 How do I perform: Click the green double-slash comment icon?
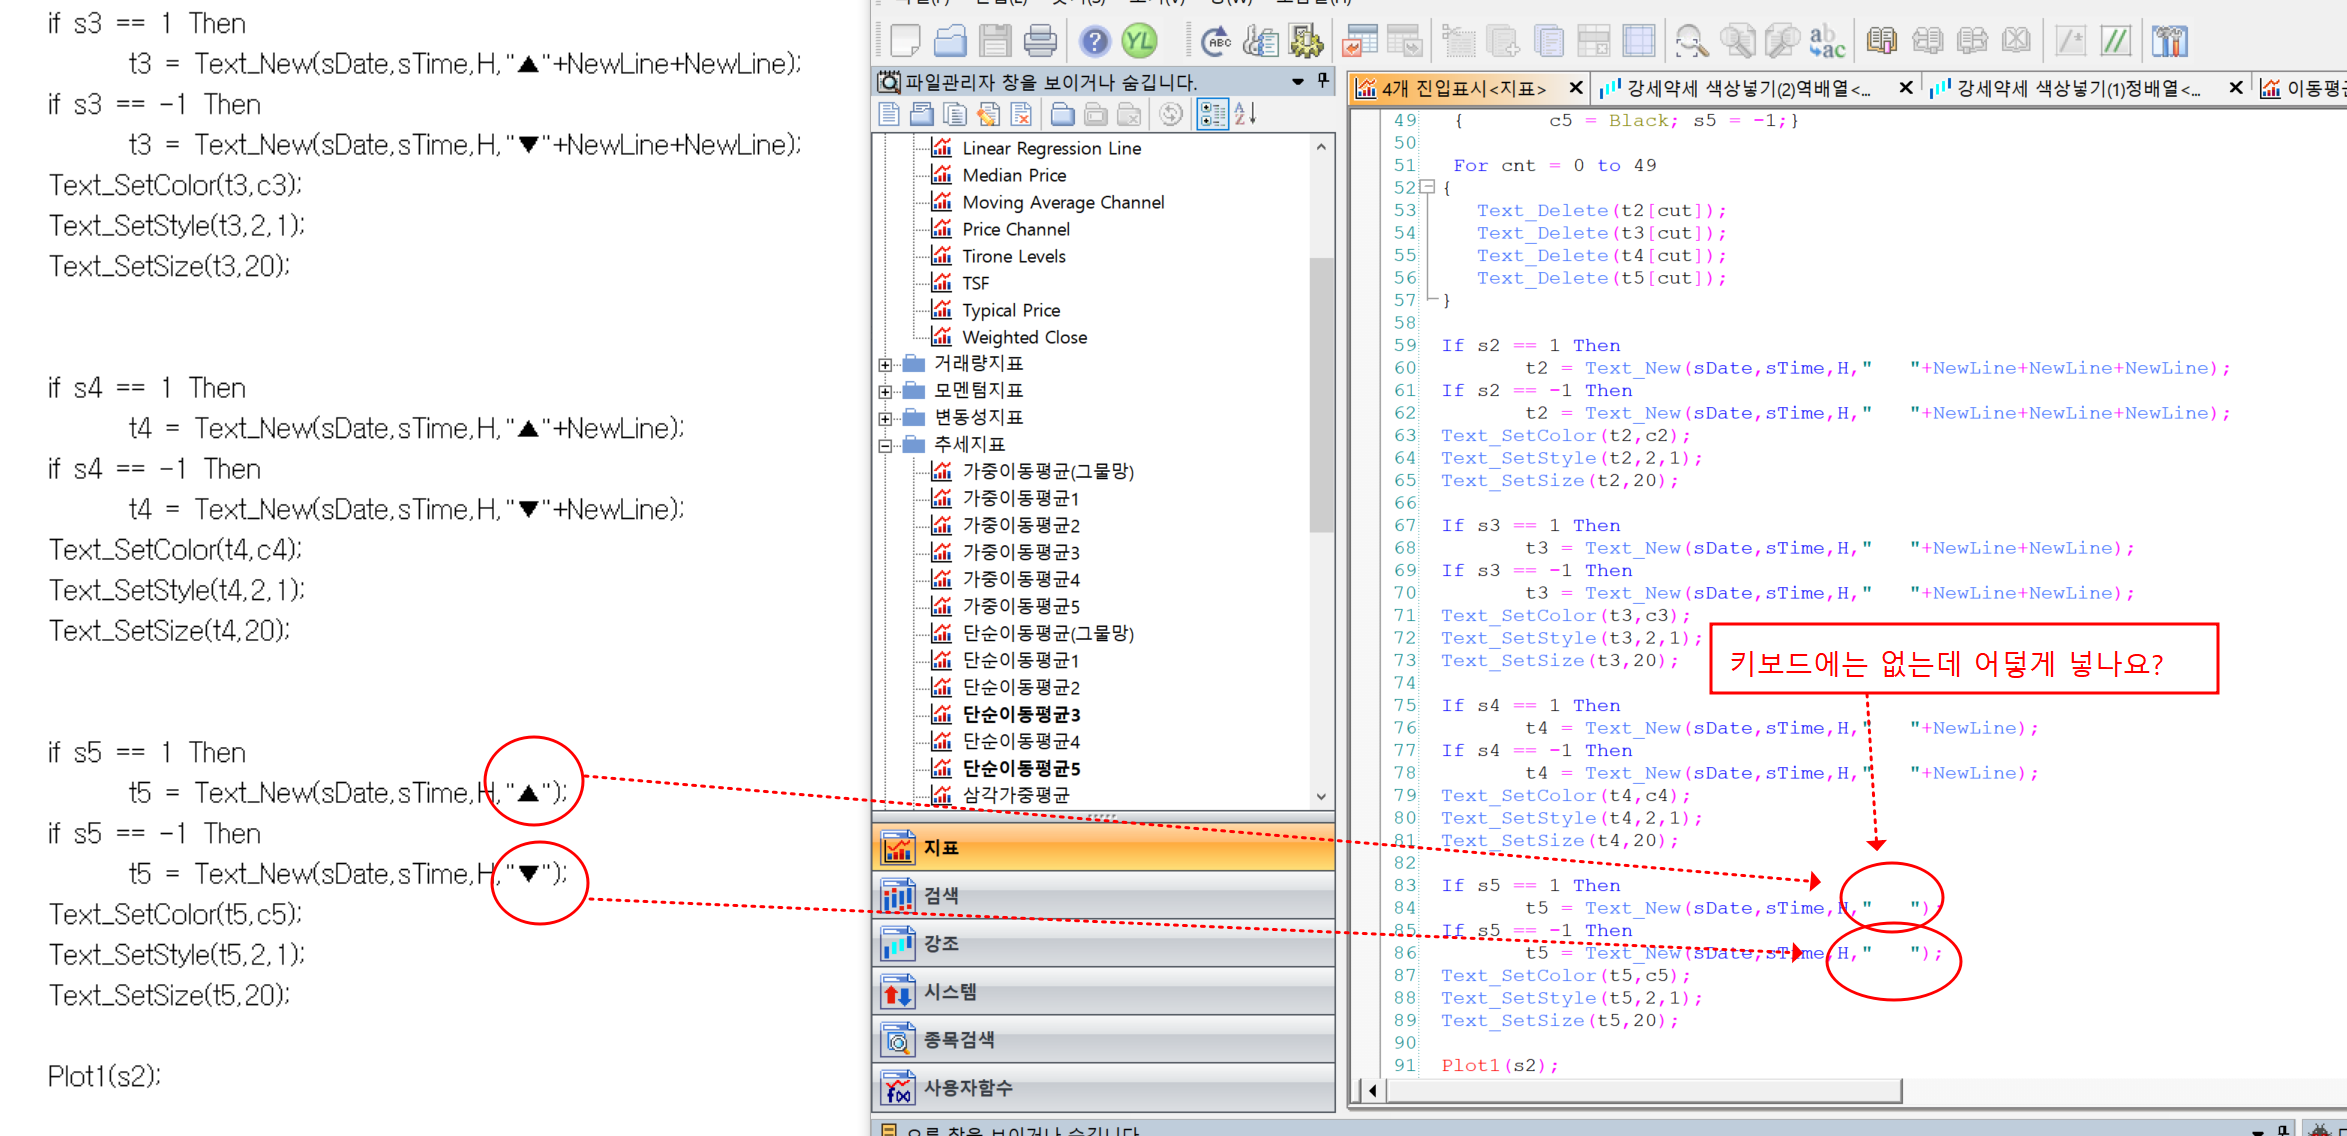pyautogui.click(x=2115, y=41)
